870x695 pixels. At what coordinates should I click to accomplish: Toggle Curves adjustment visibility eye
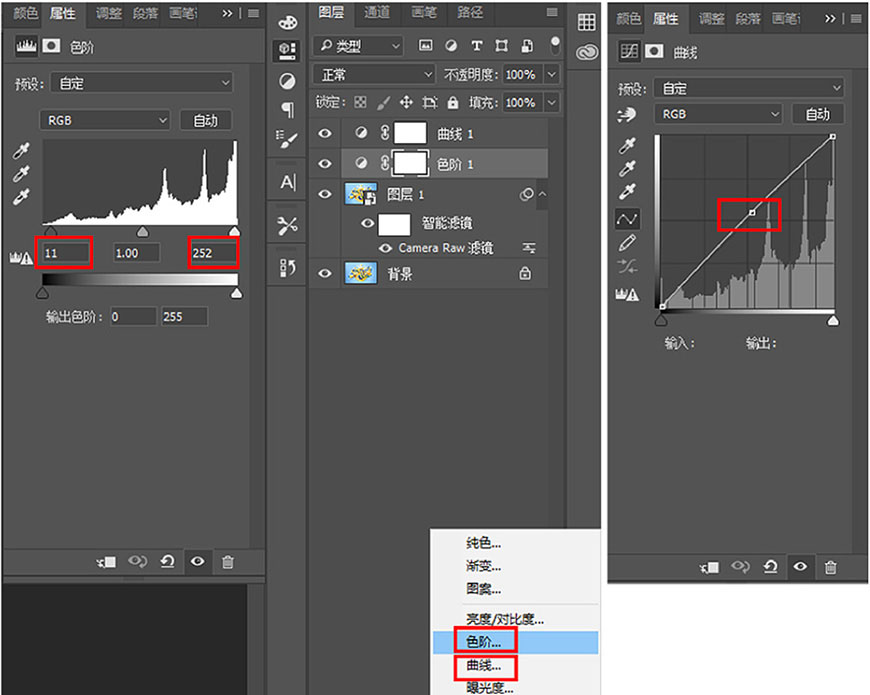pyautogui.click(x=800, y=566)
